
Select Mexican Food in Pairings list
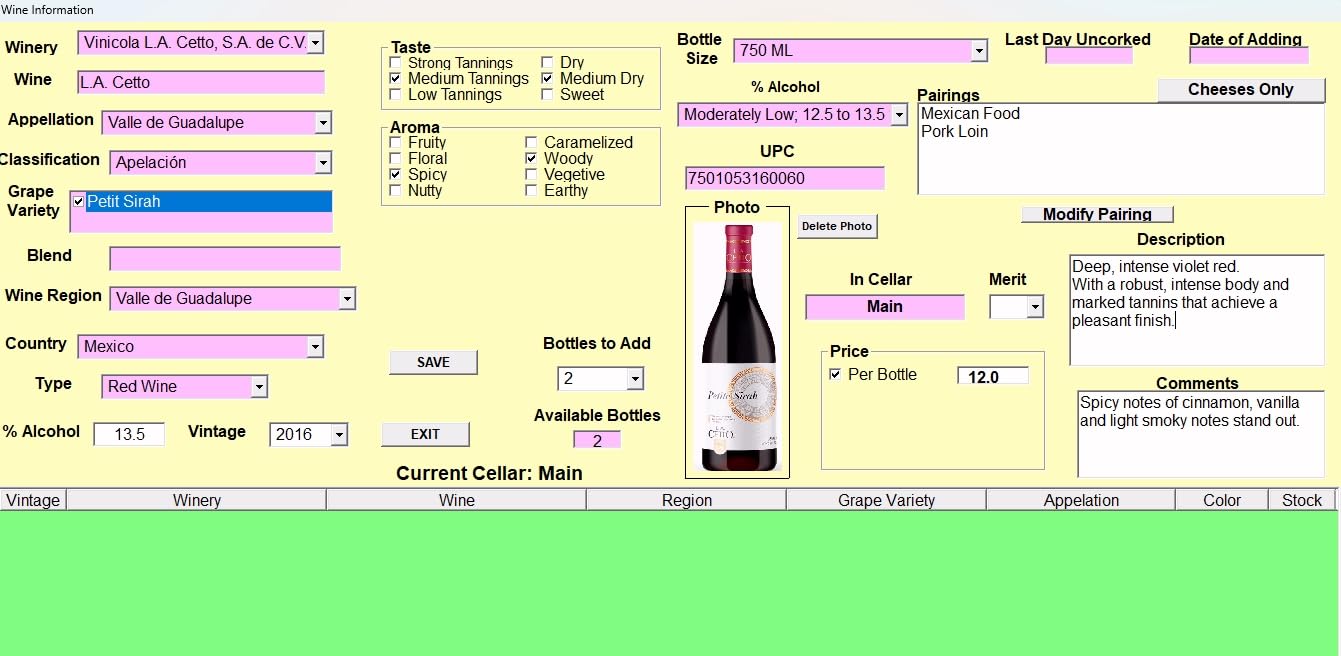[x=970, y=114]
